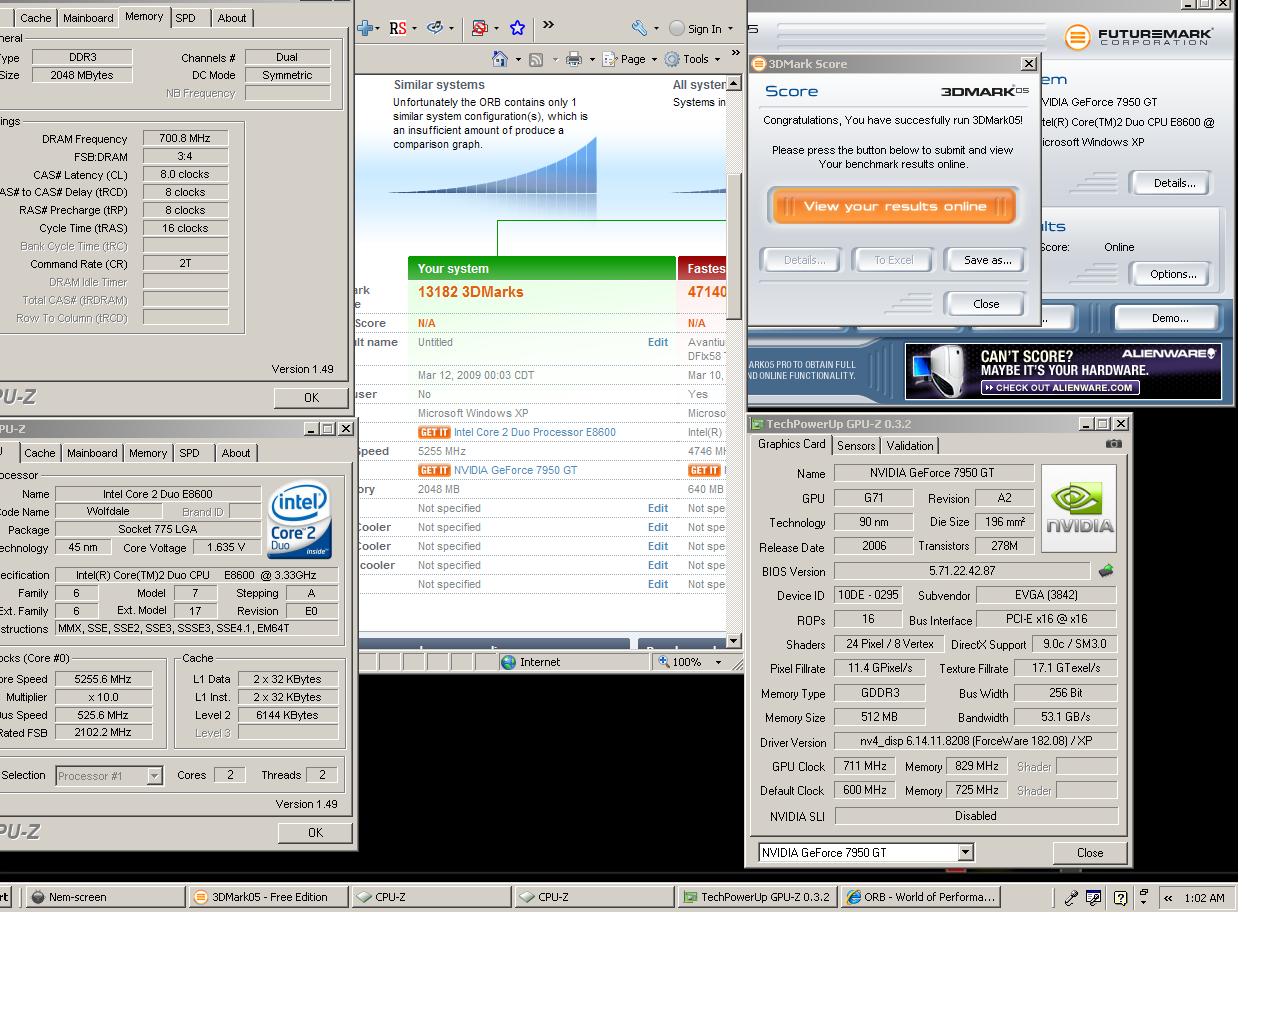Screen dimensions: 1280x1024
Task: Click the browser Home icon
Action: (x=500, y=59)
